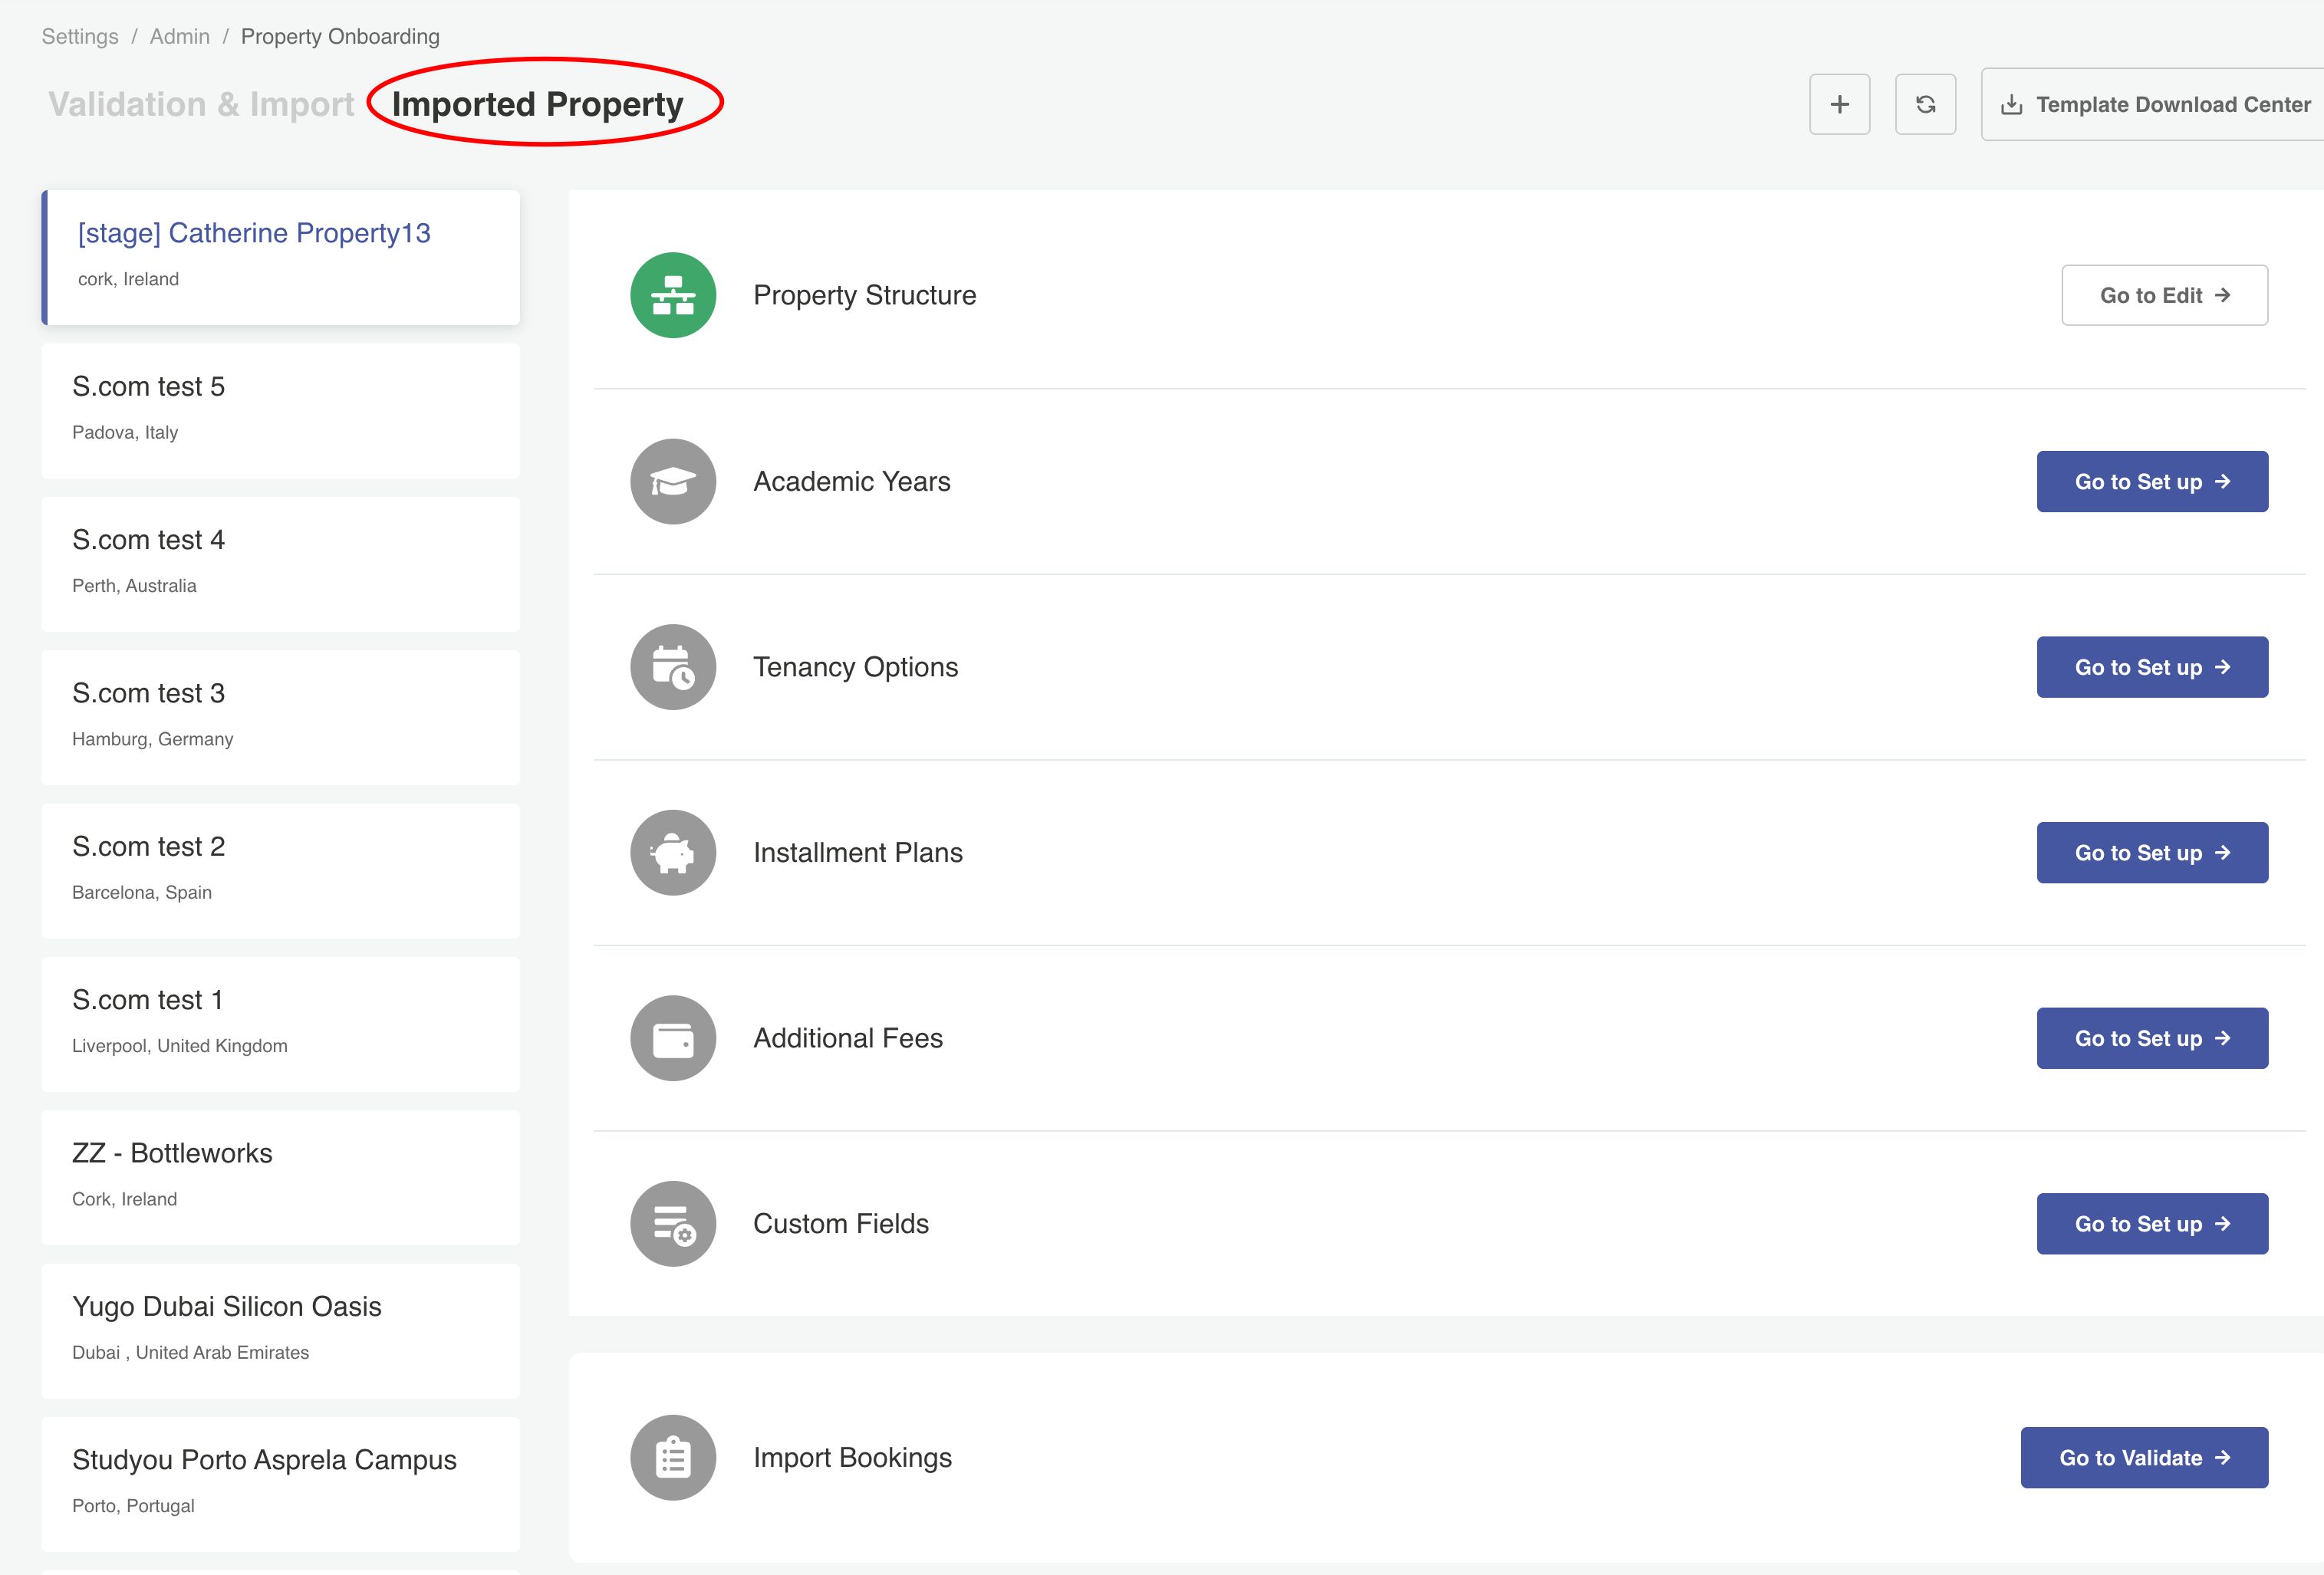2324x1575 pixels.
Task: Click the green Property Structure icon
Action: coord(673,295)
